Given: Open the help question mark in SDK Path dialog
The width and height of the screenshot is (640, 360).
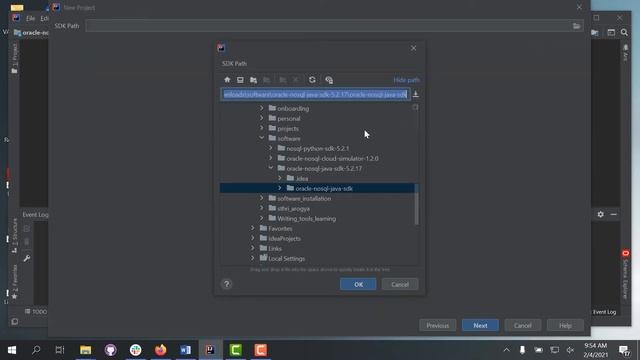Looking at the screenshot, I should pyautogui.click(x=227, y=284).
